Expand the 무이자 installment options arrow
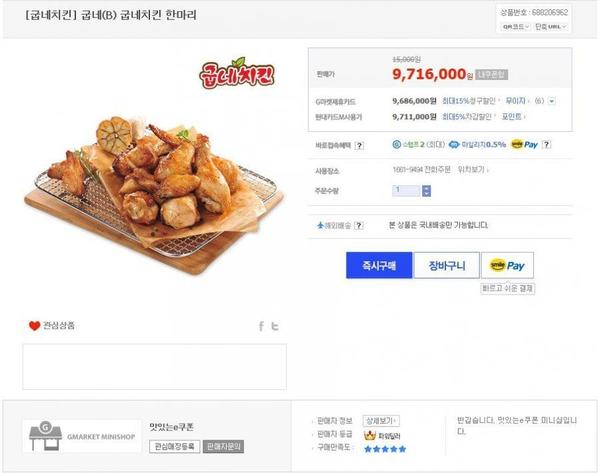The height and width of the screenshot is (473, 600). pos(552,101)
